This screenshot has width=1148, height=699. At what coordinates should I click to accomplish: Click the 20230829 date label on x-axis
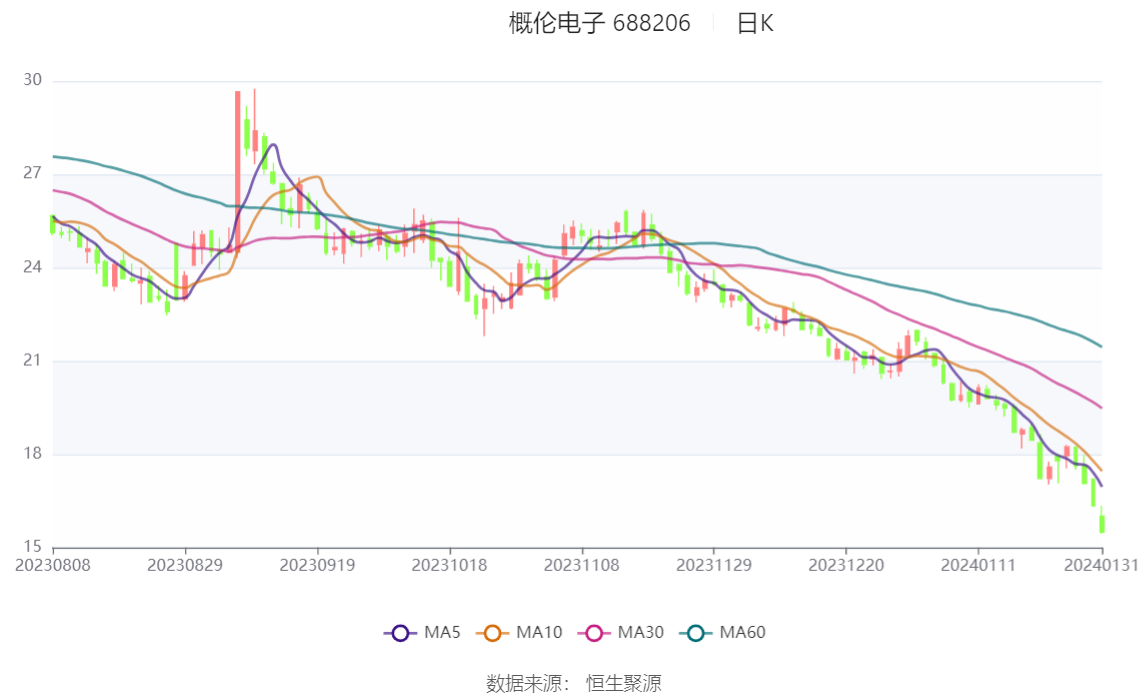pyautogui.click(x=185, y=565)
